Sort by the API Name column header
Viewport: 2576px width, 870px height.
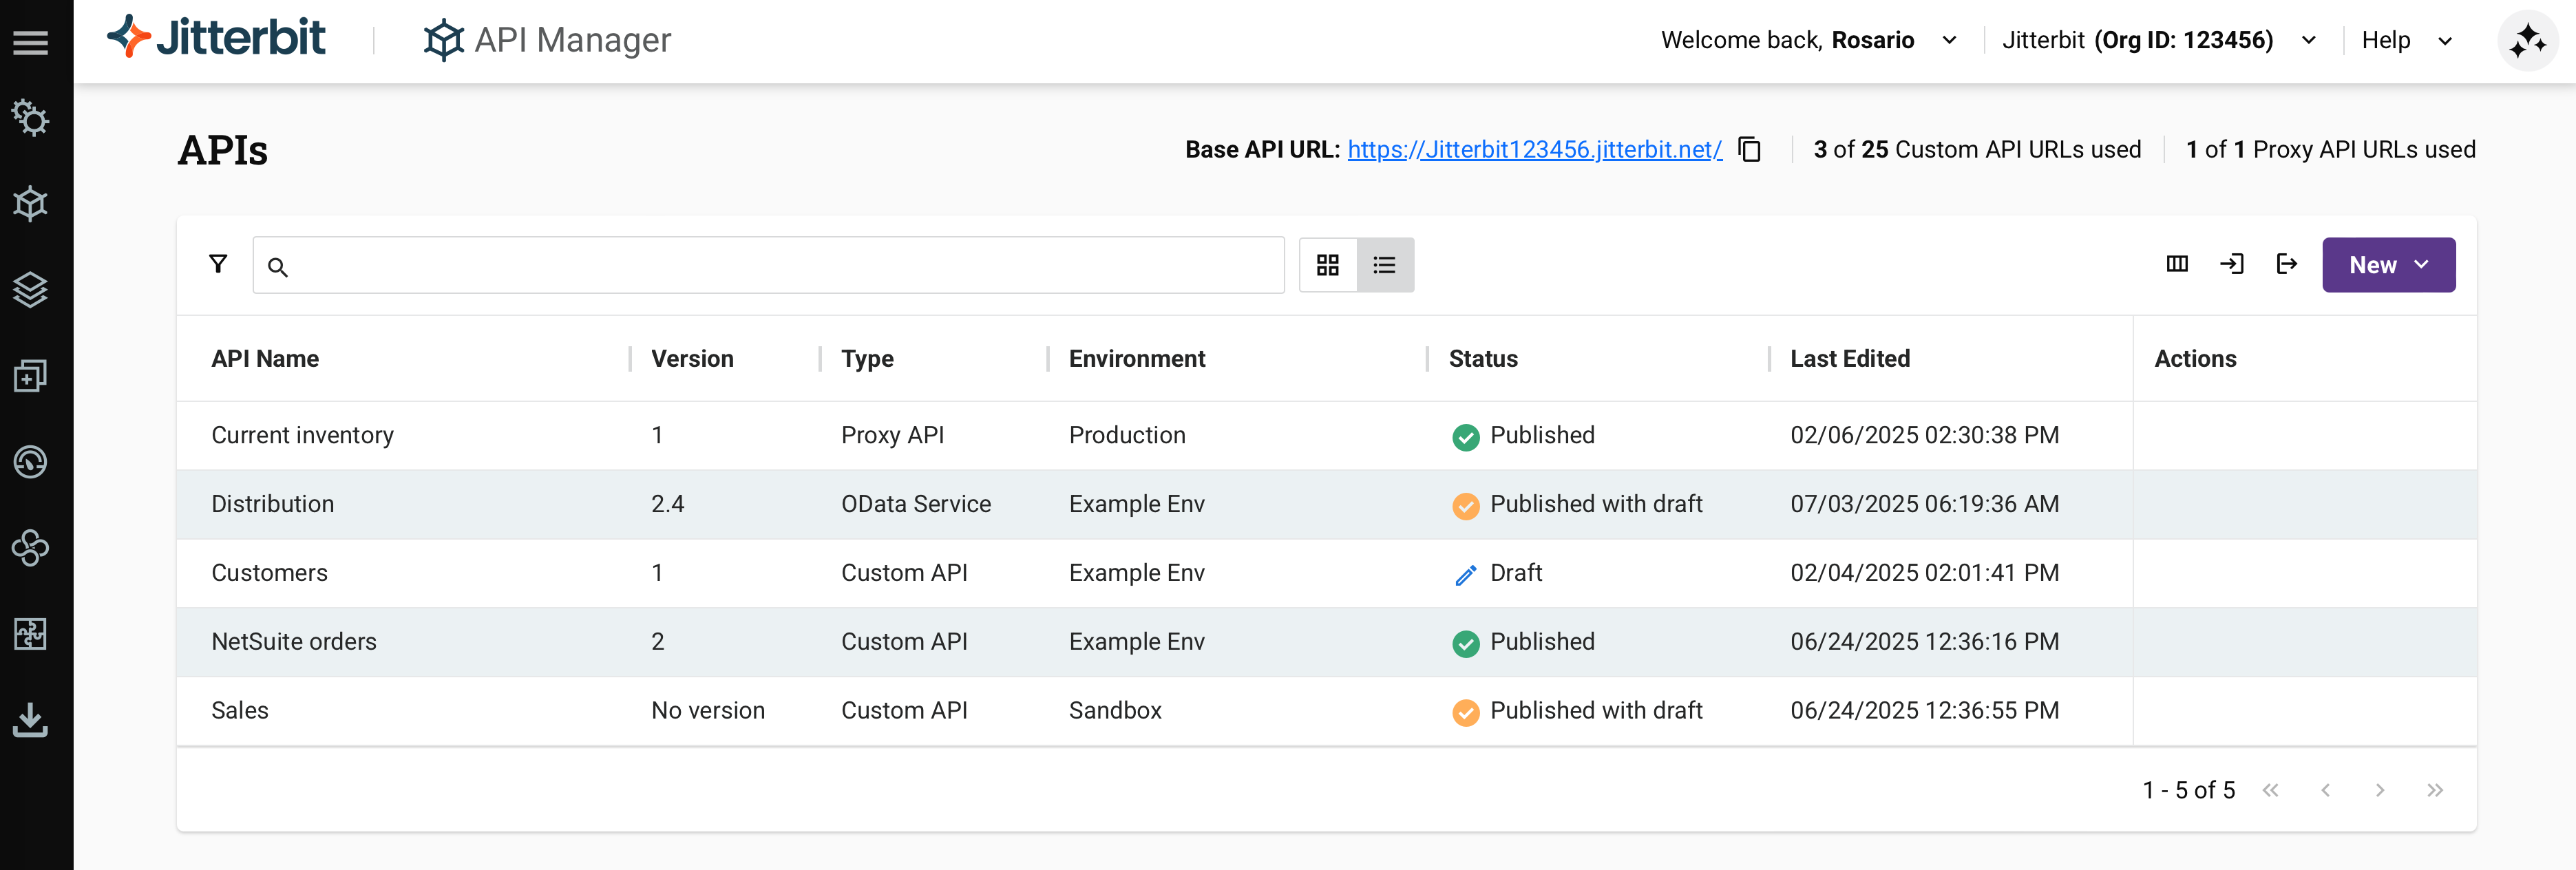[265, 359]
